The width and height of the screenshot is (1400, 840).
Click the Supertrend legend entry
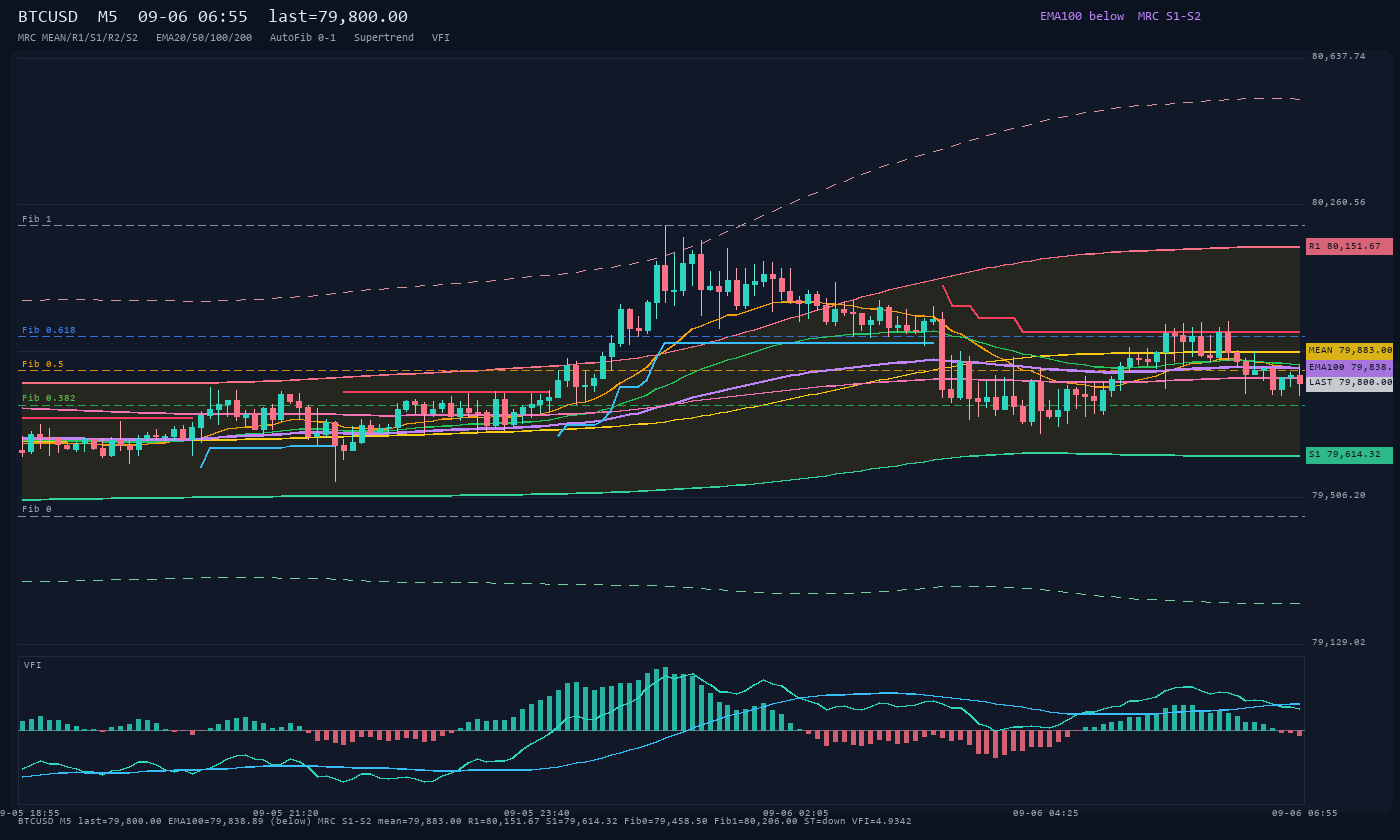click(x=384, y=37)
